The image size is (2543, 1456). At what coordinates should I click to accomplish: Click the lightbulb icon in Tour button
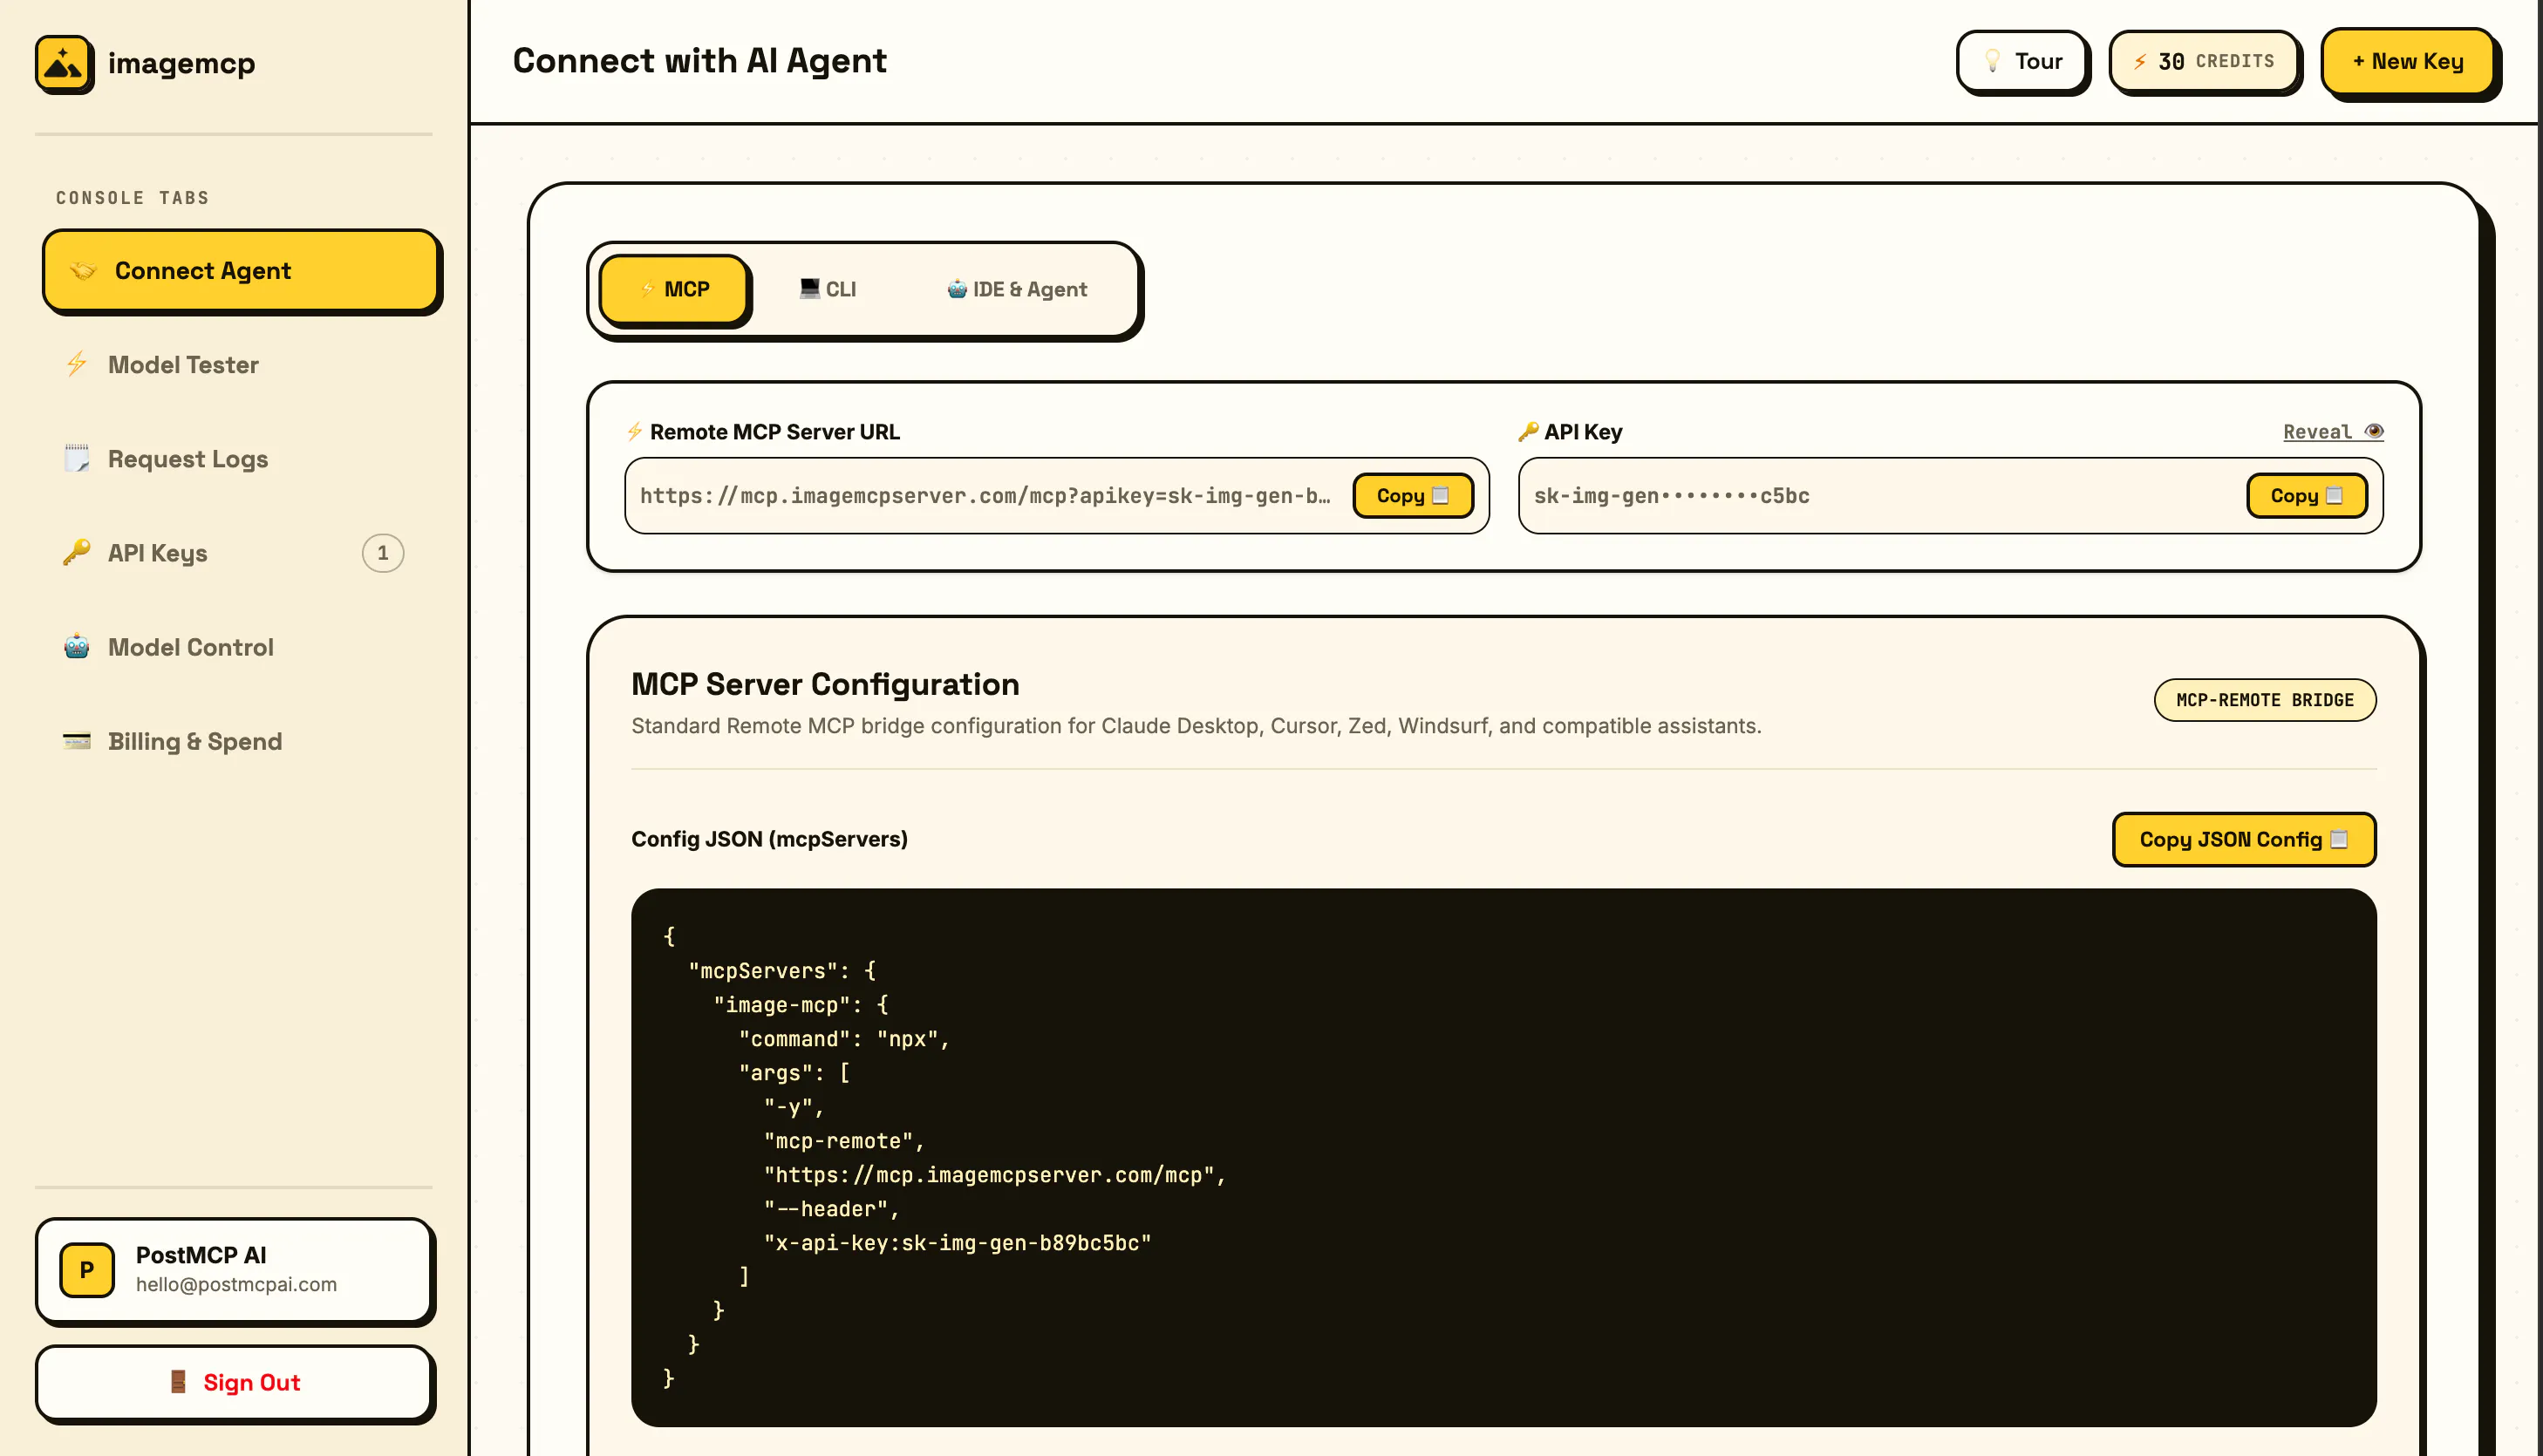click(x=1992, y=61)
